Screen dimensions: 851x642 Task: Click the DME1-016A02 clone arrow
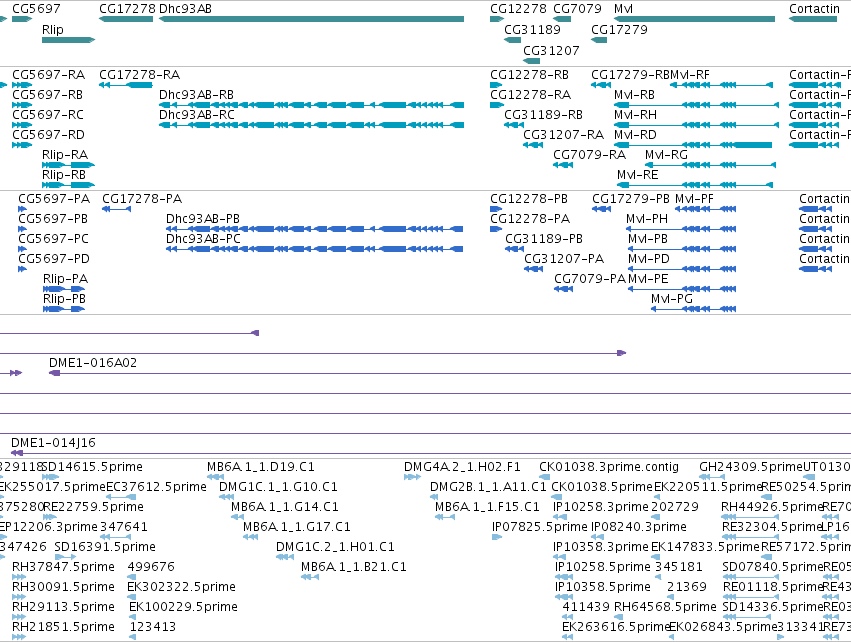pyautogui.click(x=55, y=373)
